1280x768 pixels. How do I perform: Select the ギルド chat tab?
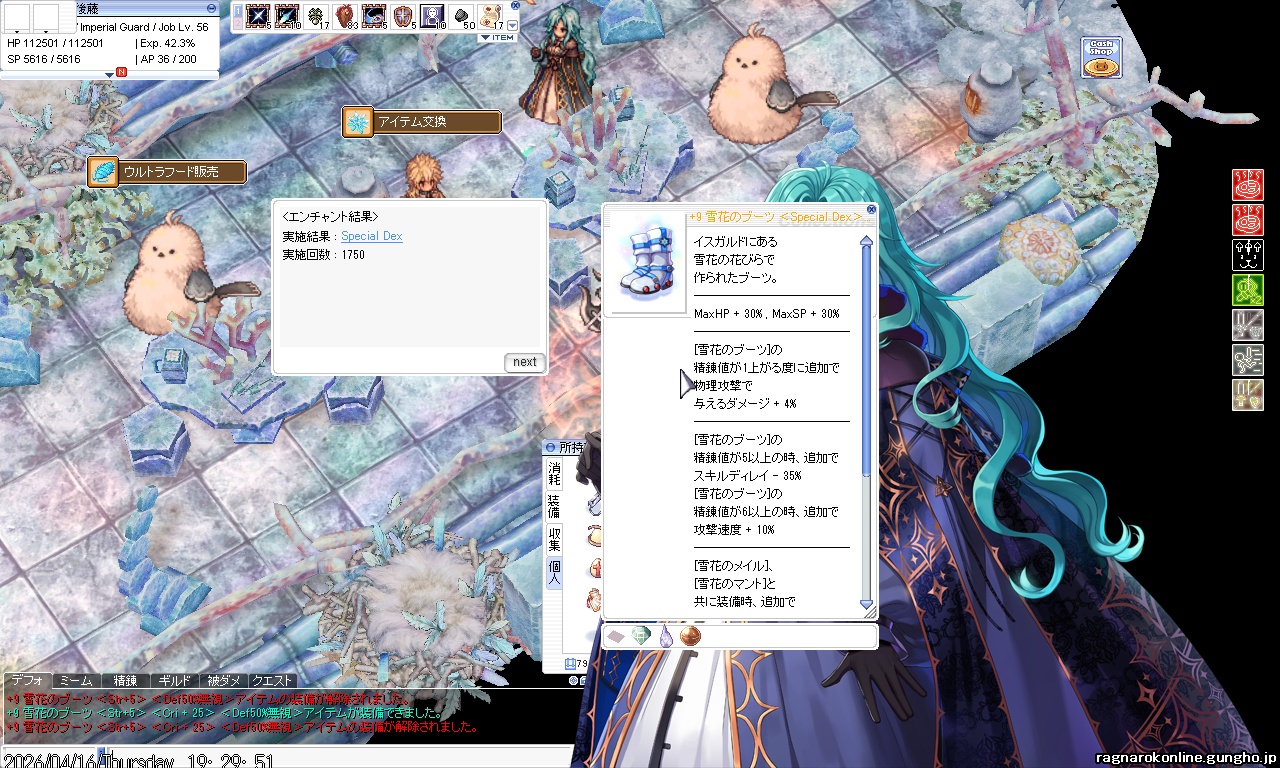(175, 681)
